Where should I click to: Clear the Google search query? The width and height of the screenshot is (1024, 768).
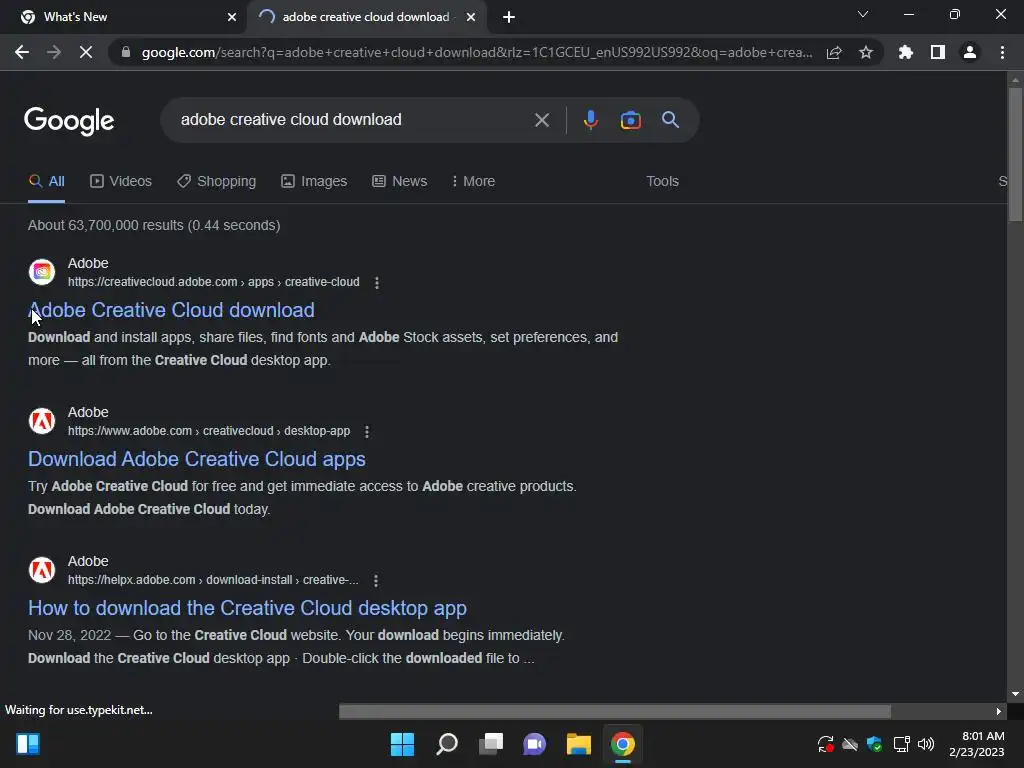pos(541,120)
